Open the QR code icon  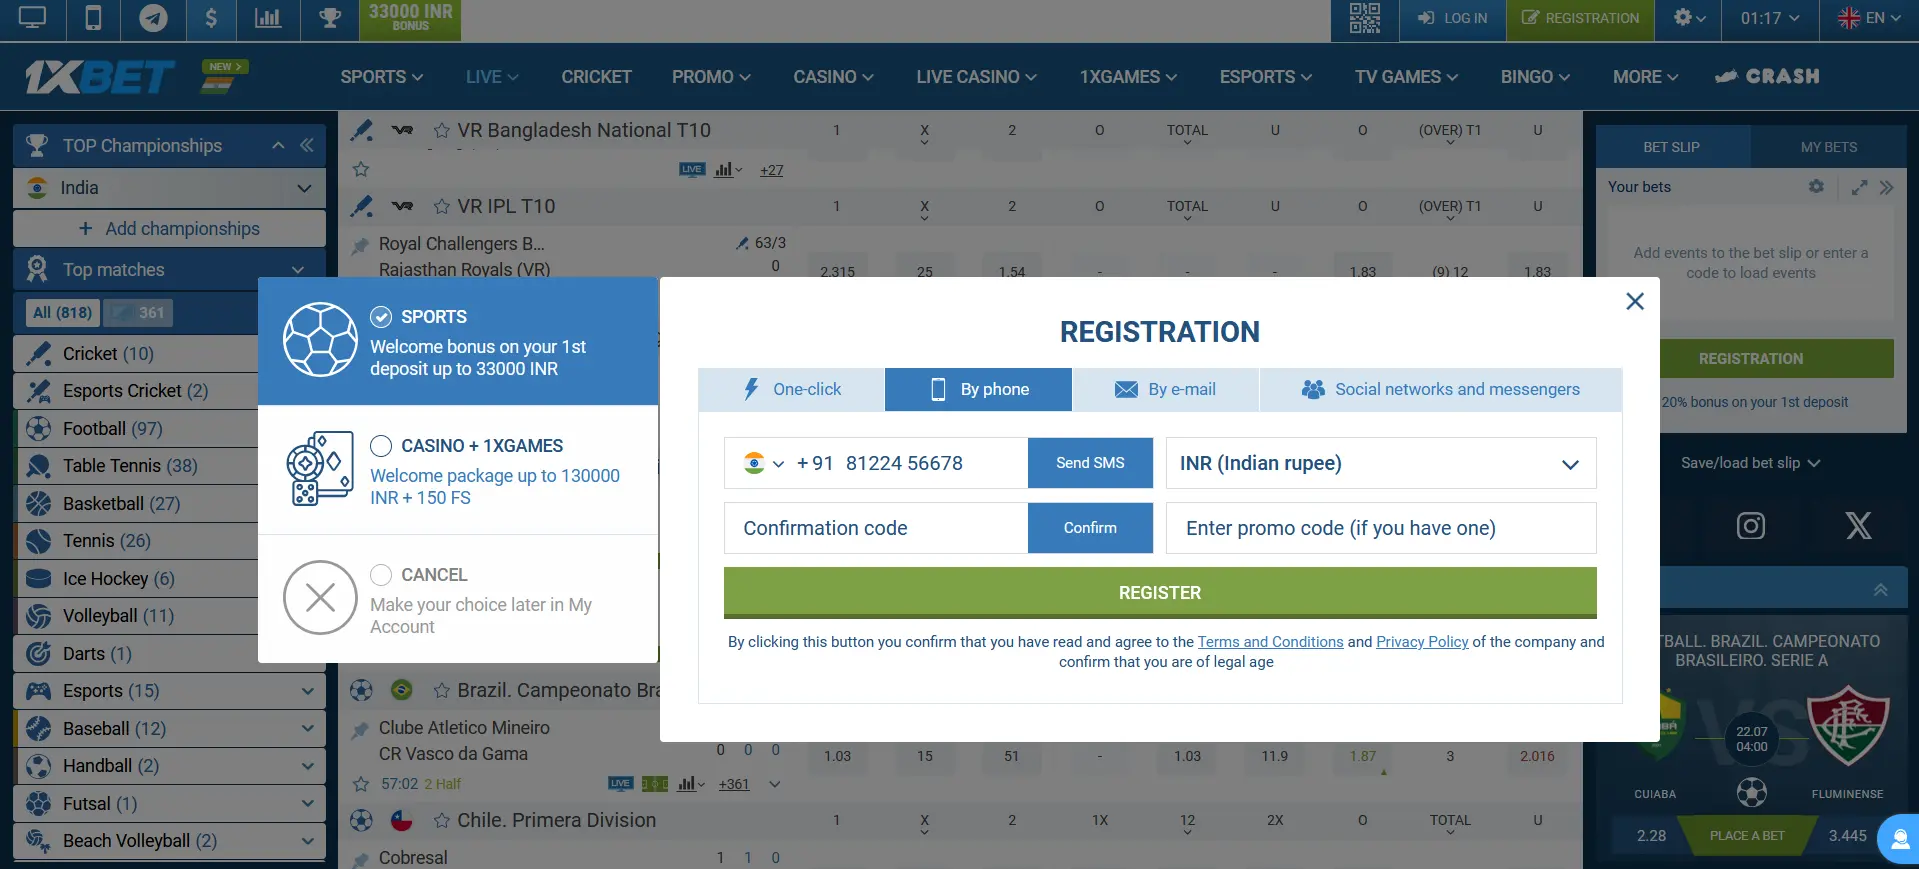coord(1364,18)
